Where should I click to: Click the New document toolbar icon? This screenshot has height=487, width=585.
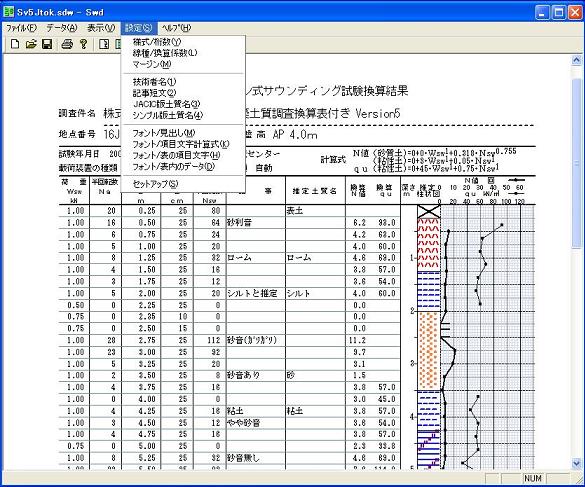15,44
